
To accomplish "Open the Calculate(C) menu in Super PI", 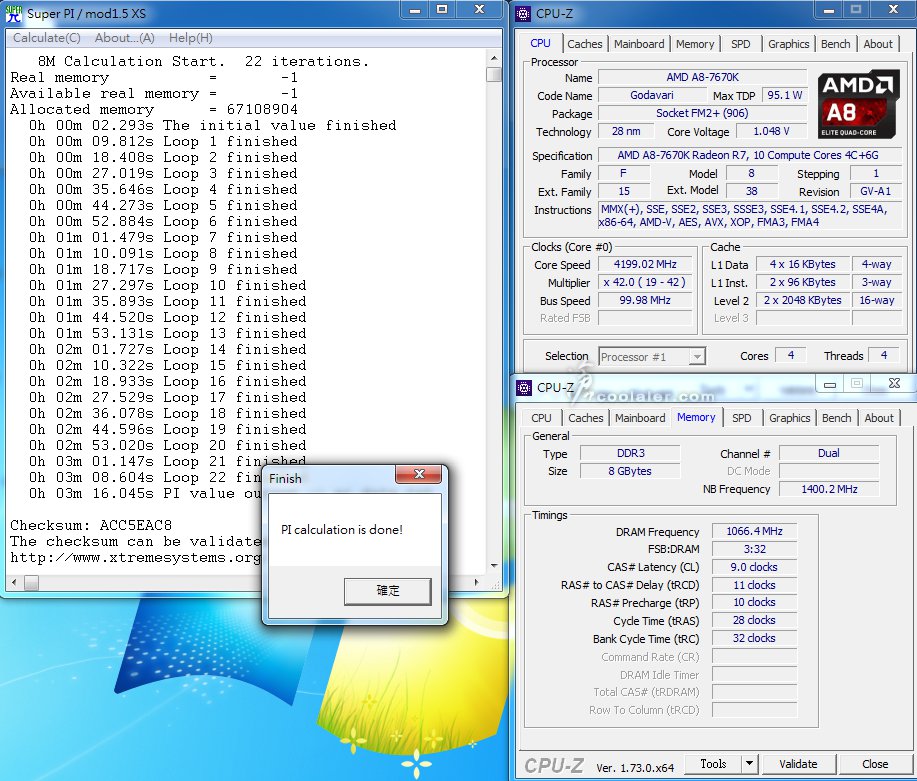I will click(47, 38).
